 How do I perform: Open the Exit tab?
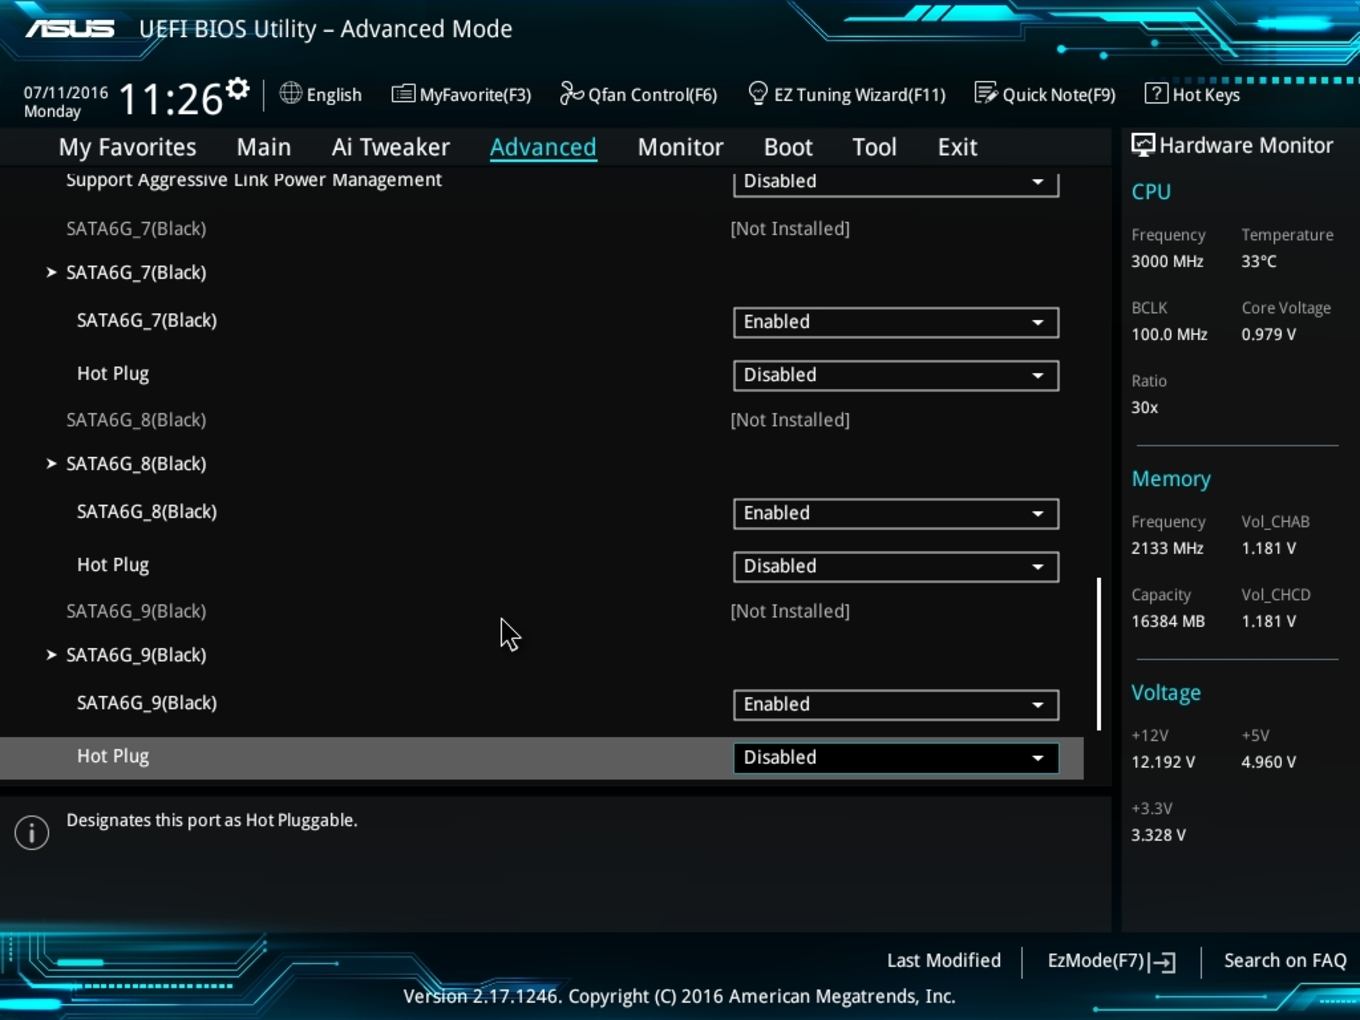pos(957,147)
